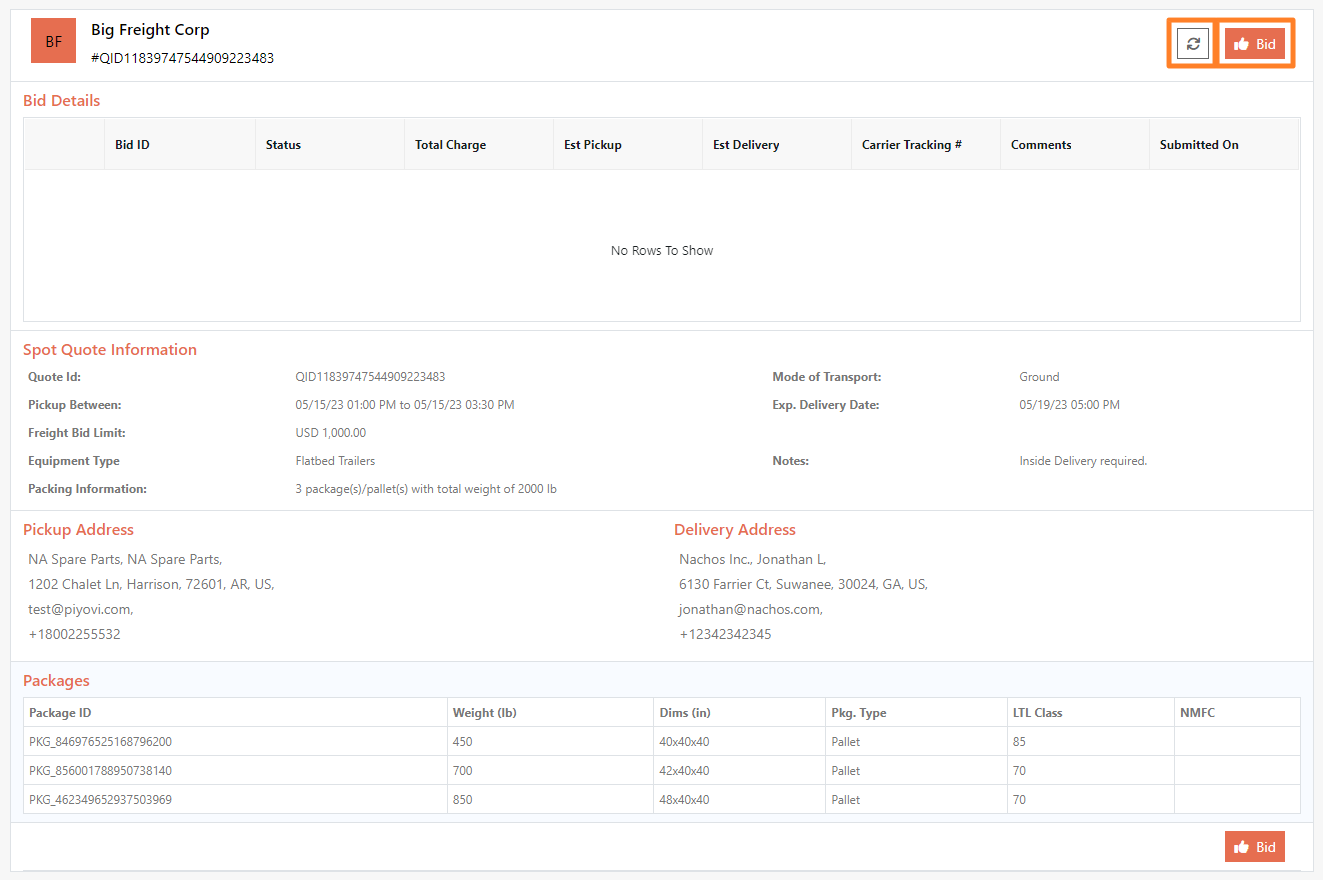Click the LTL Class value 85
The image size is (1323, 880).
coord(1019,742)
